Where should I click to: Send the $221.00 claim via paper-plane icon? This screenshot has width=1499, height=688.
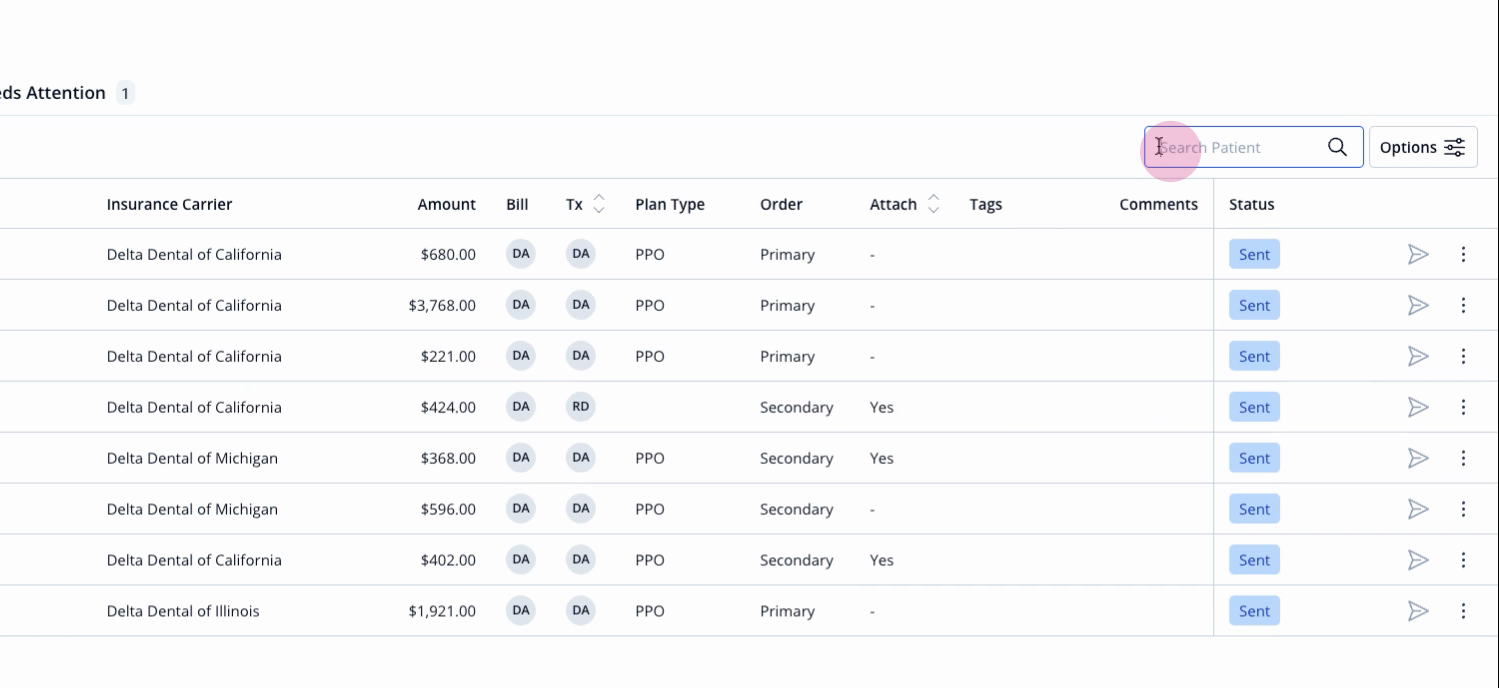pyautogui.click(x=1418, y=356)
